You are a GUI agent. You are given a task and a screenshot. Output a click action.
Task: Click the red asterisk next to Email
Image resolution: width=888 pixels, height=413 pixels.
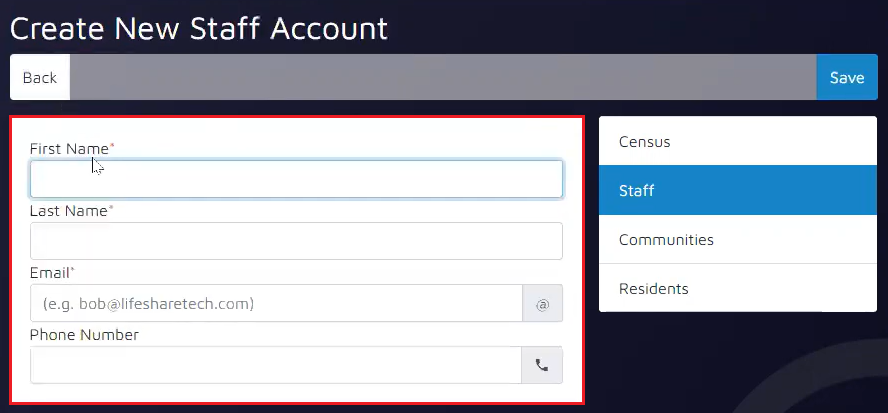72,271
